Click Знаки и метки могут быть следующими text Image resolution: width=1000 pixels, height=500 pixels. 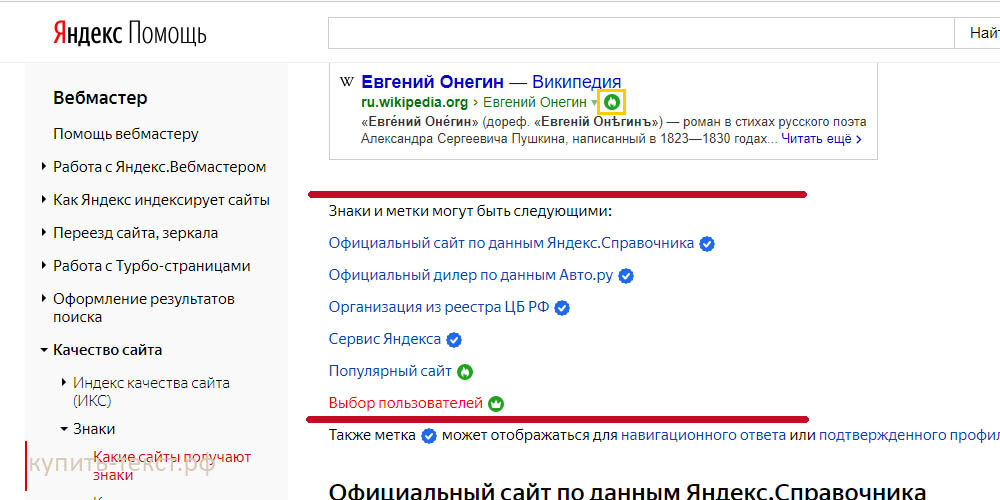pyautogui.click(x=470, y=211)
